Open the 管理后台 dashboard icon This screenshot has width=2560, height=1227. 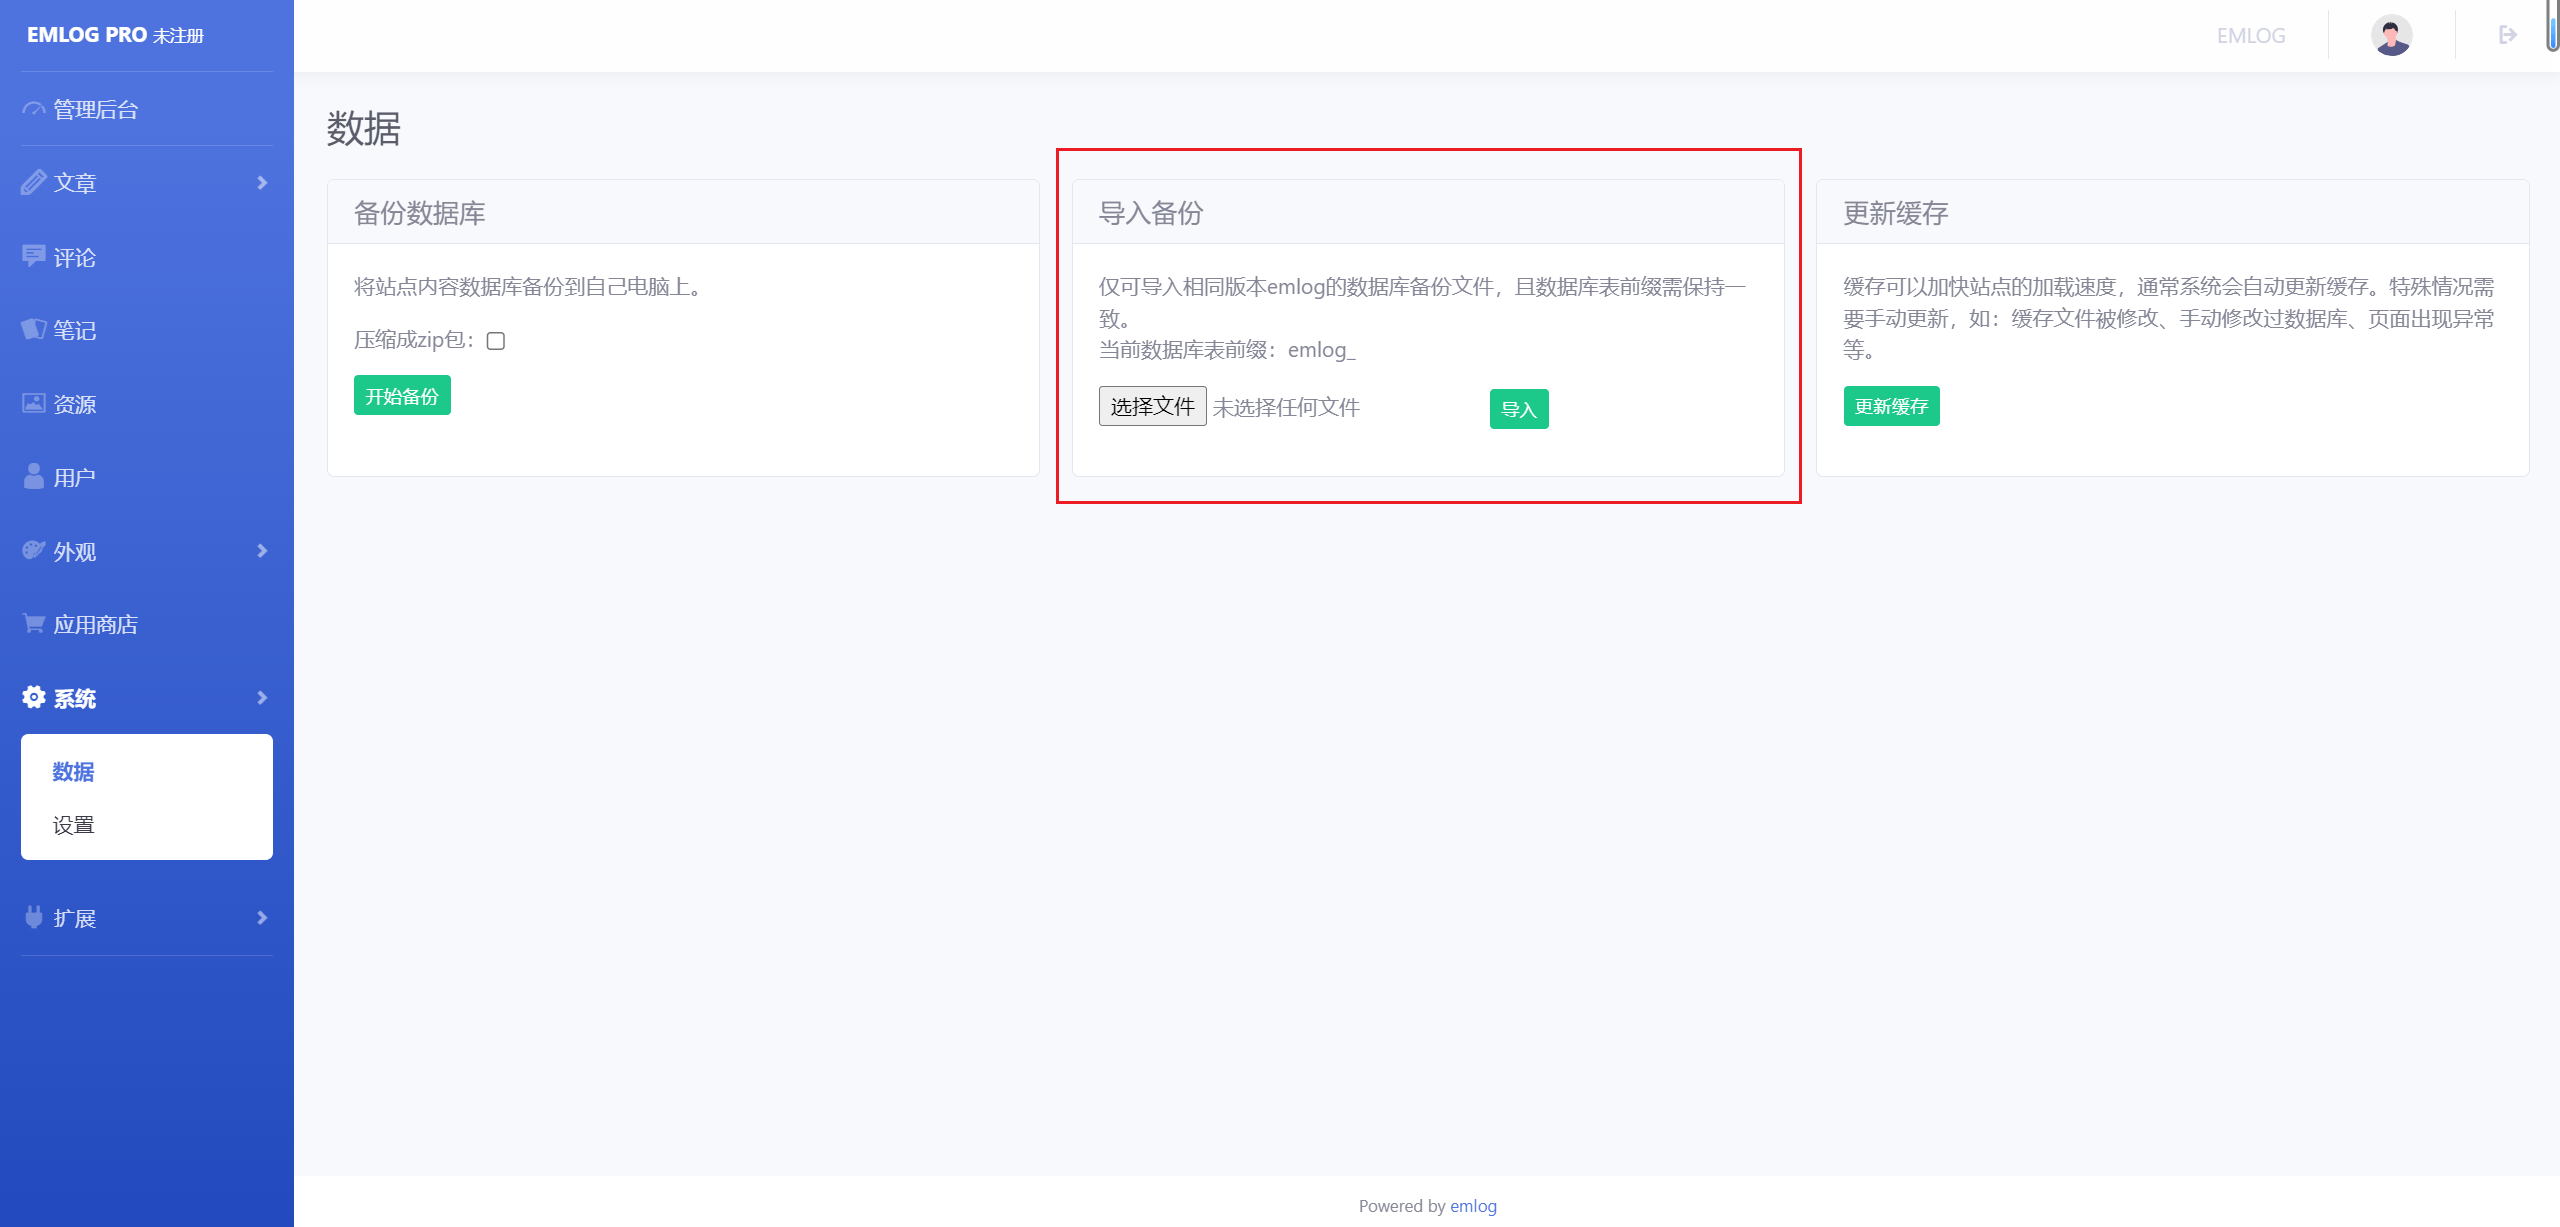coord(33,108)
